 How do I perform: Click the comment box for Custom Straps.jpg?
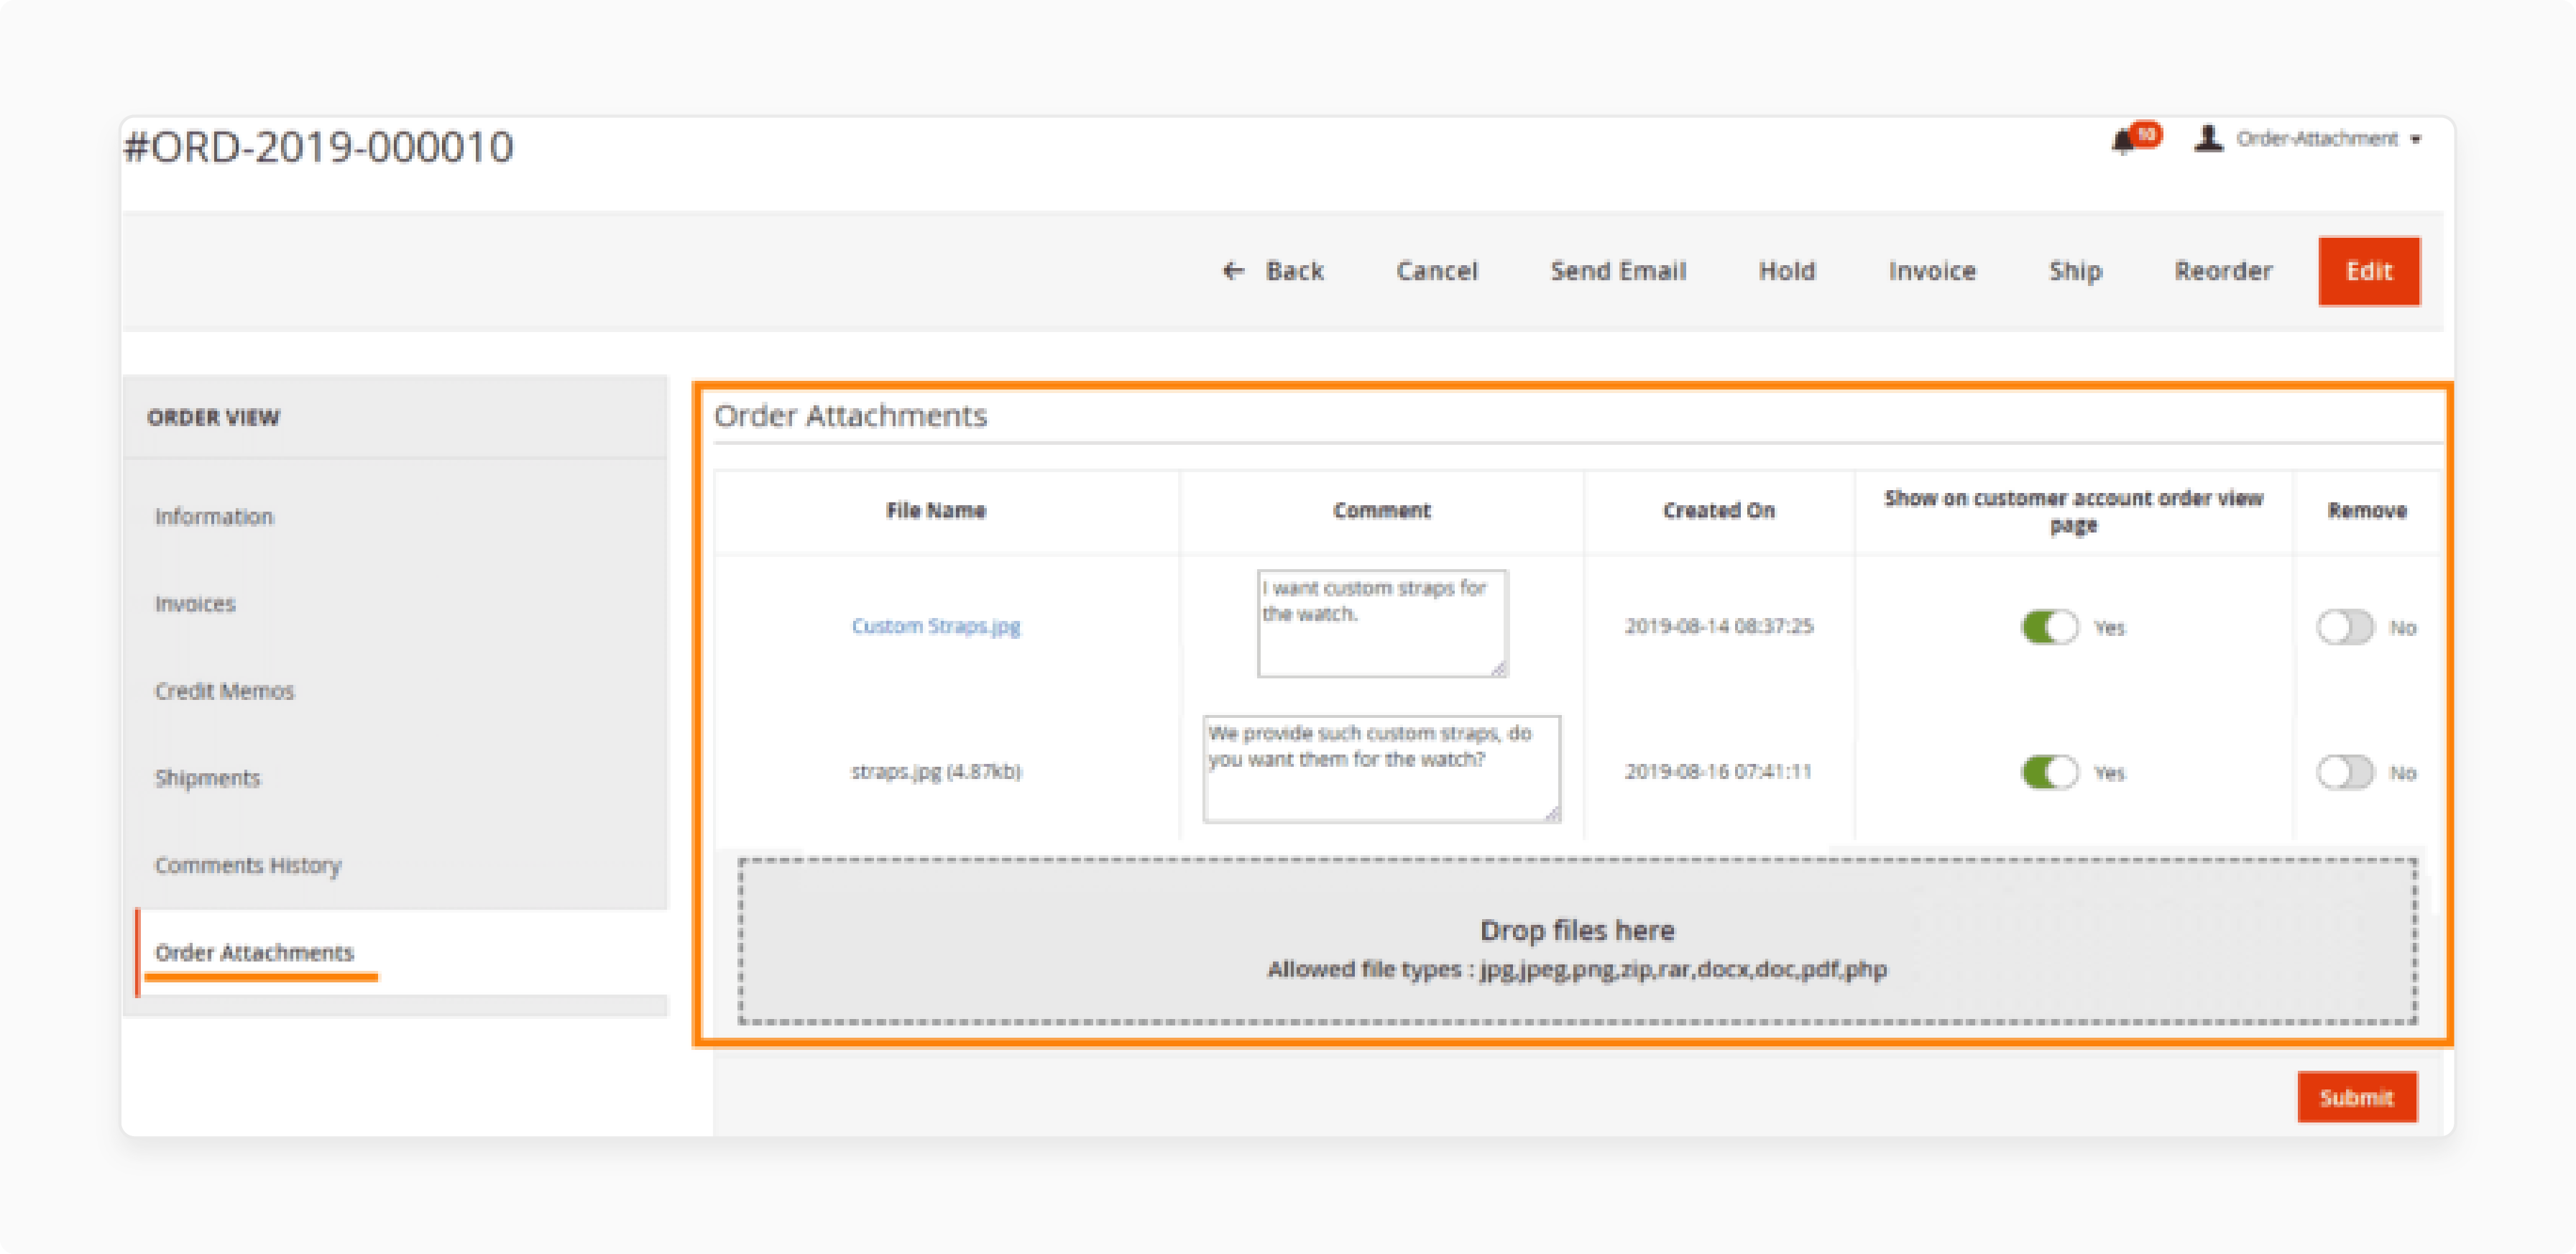1382,623
